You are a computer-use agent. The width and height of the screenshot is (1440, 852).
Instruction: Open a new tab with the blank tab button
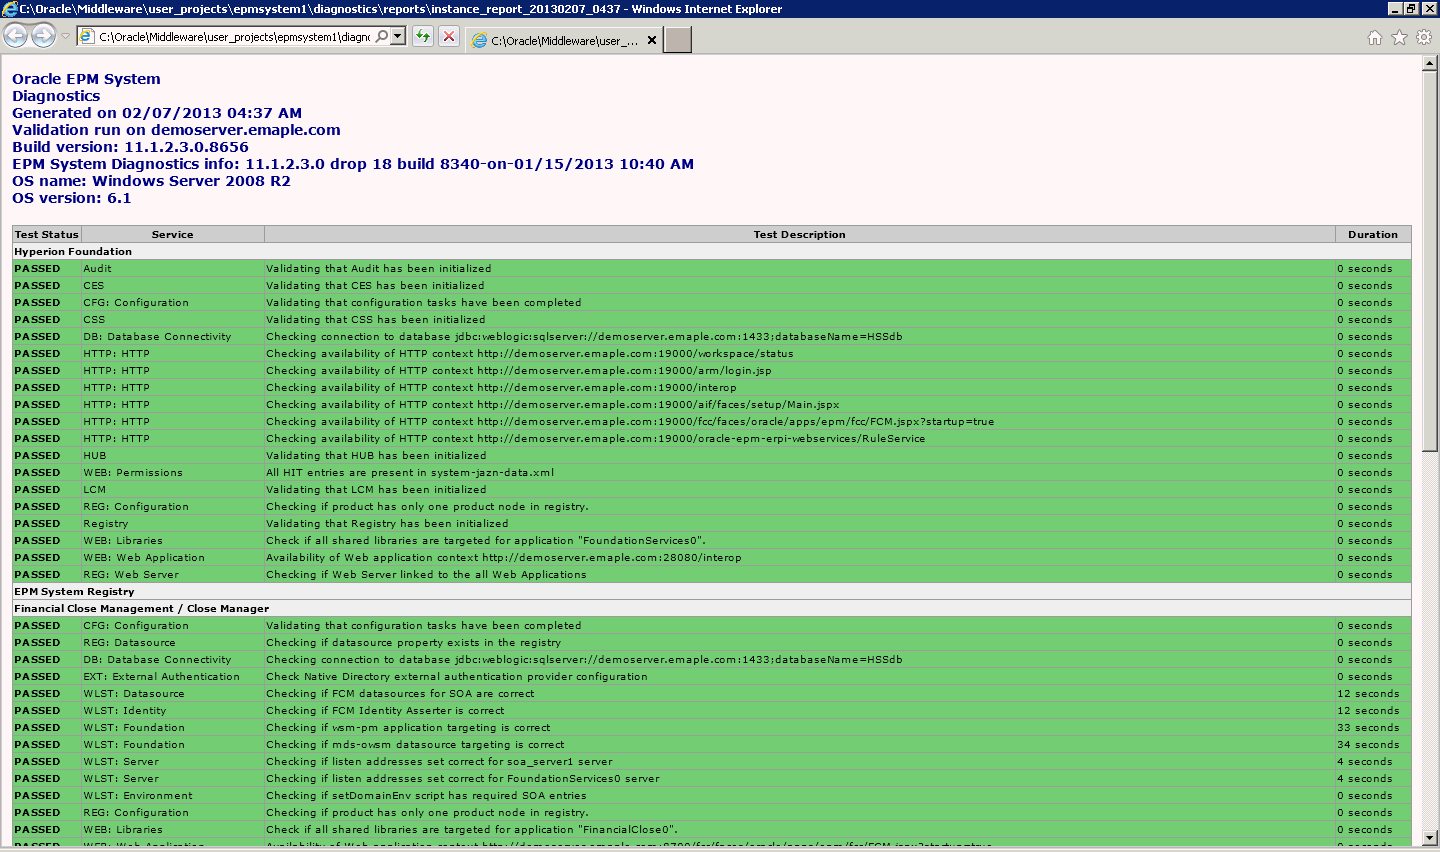677,40
